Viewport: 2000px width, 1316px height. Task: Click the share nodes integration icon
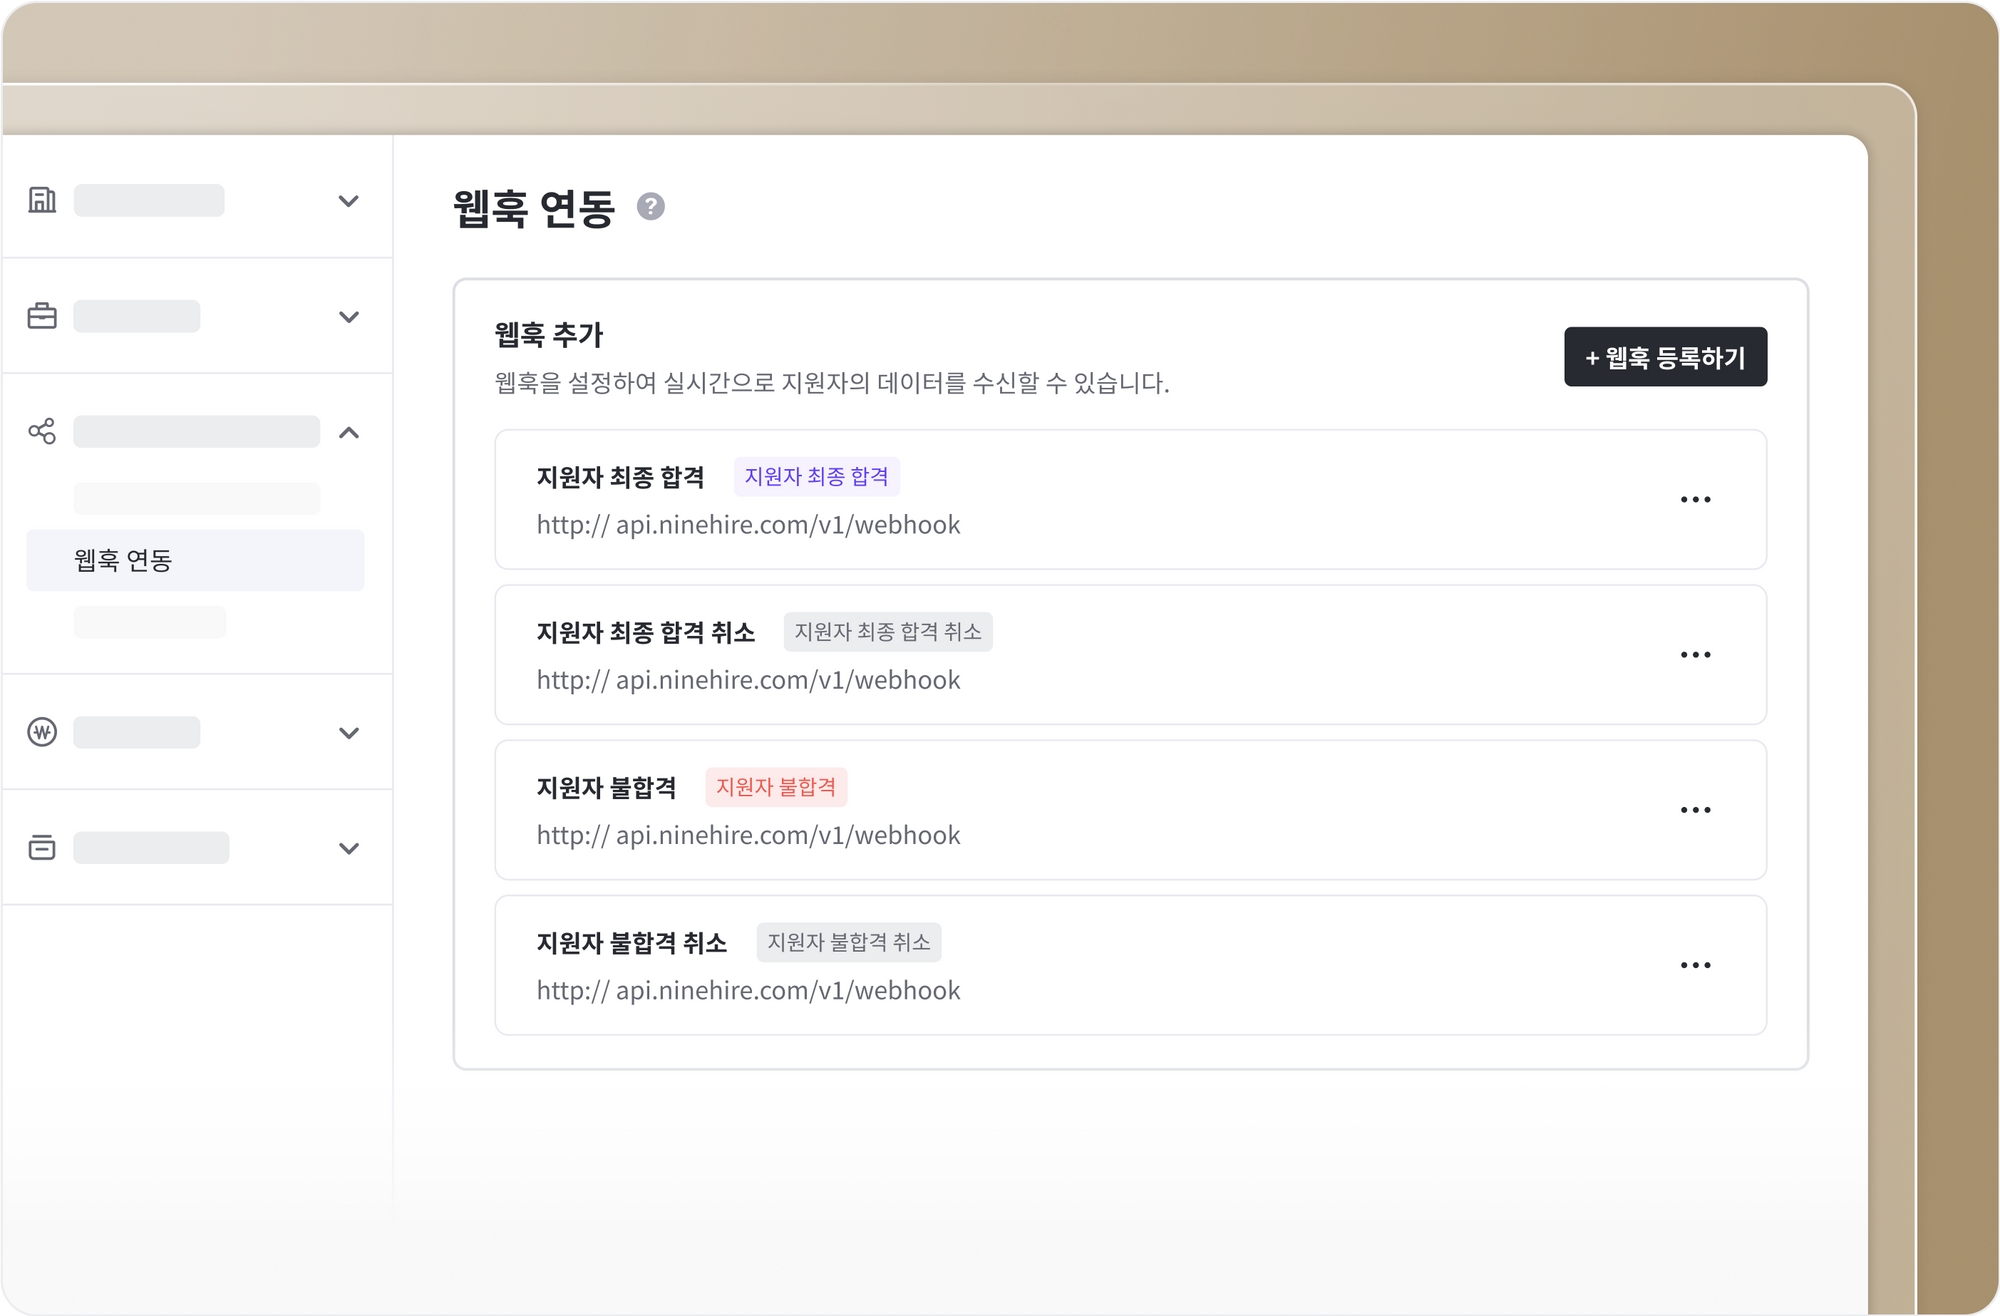(42, 432)
